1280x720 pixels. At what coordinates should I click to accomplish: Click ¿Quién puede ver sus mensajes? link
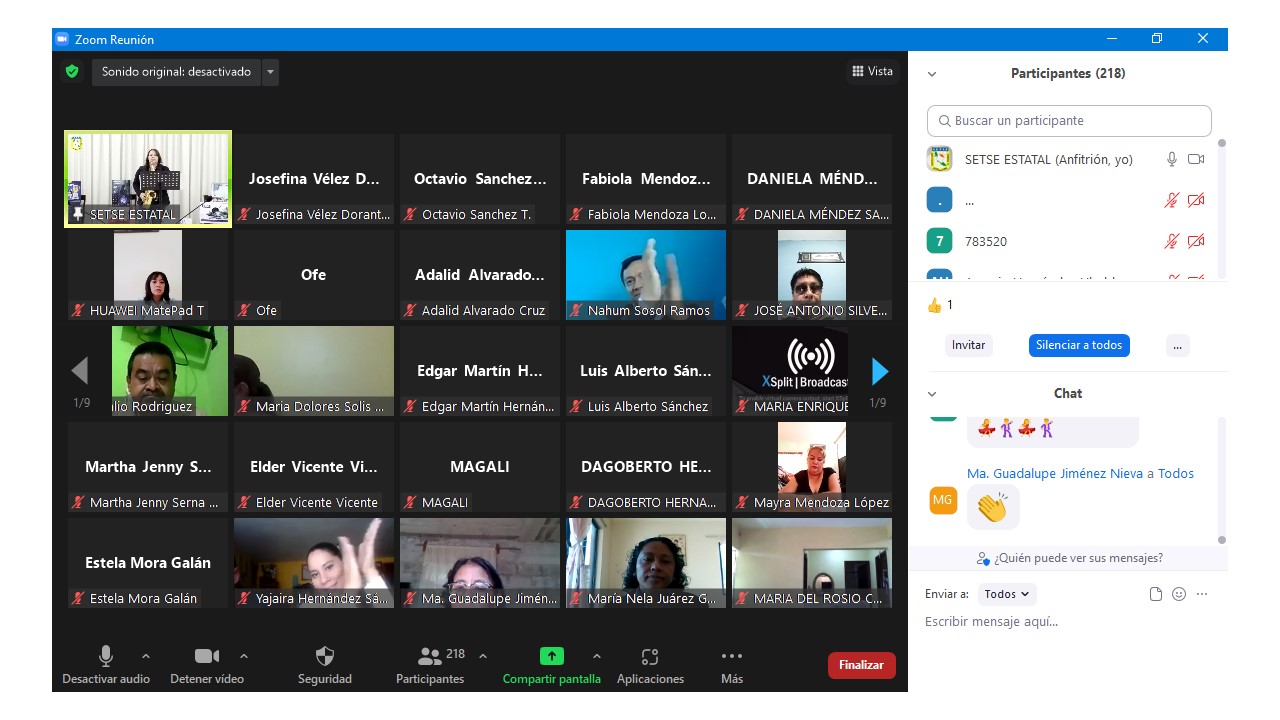tap(1070, 558)
